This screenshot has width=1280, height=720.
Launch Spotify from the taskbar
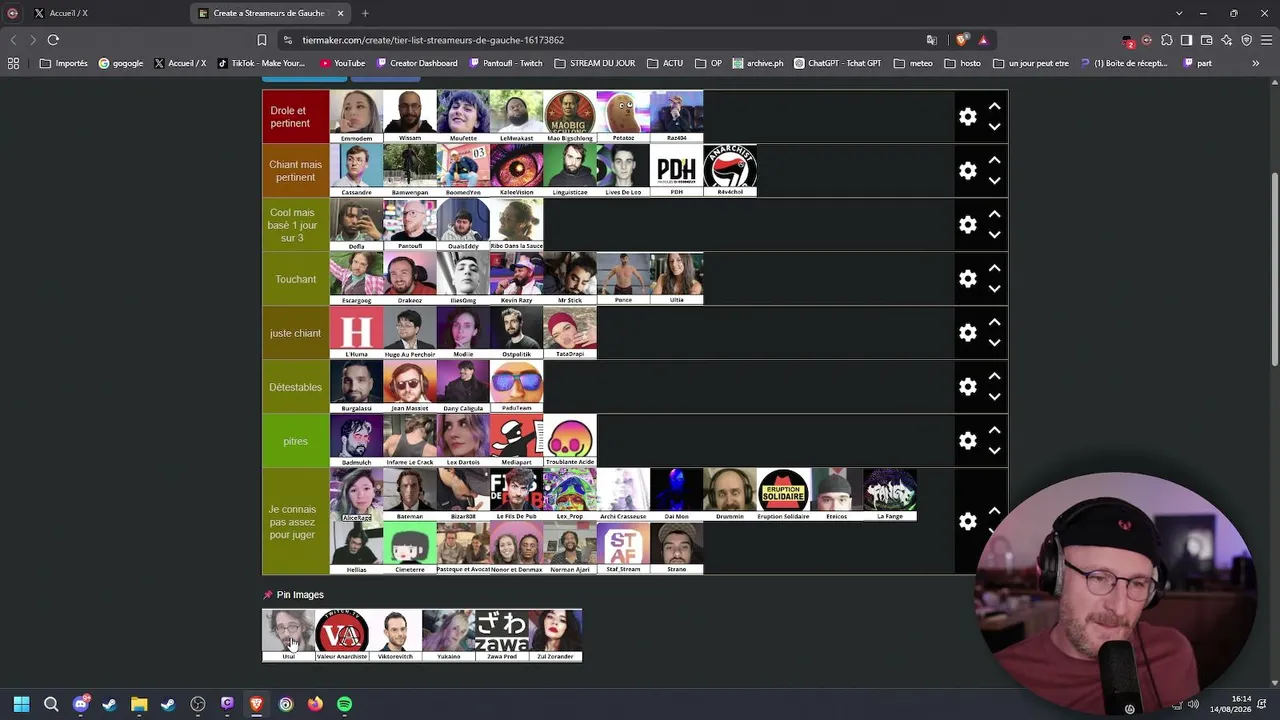coord(344,704)
